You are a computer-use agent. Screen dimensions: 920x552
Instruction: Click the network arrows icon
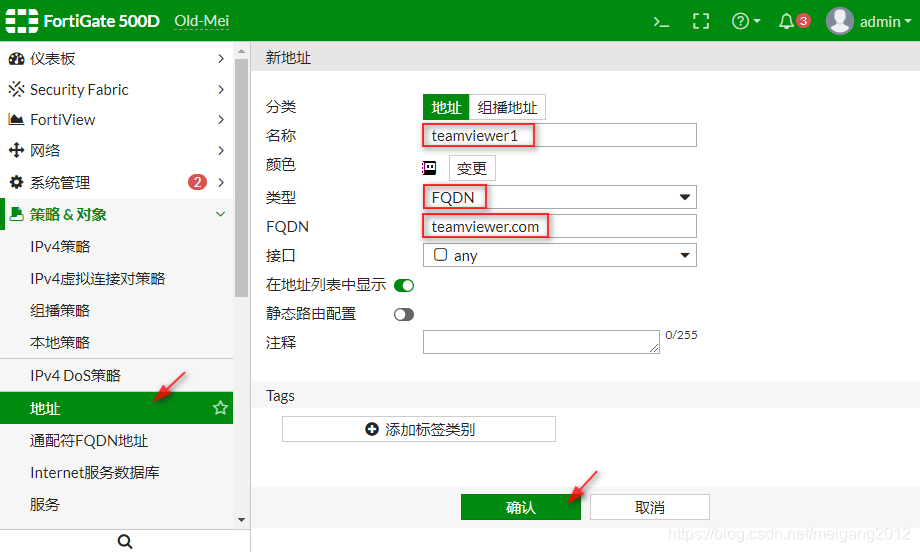pos(16,150)
